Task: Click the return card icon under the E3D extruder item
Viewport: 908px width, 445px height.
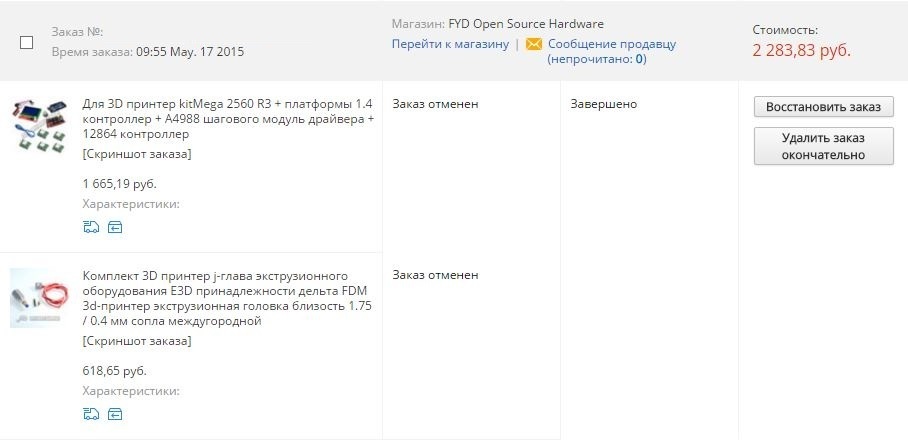Action: [x=115, y=414]
